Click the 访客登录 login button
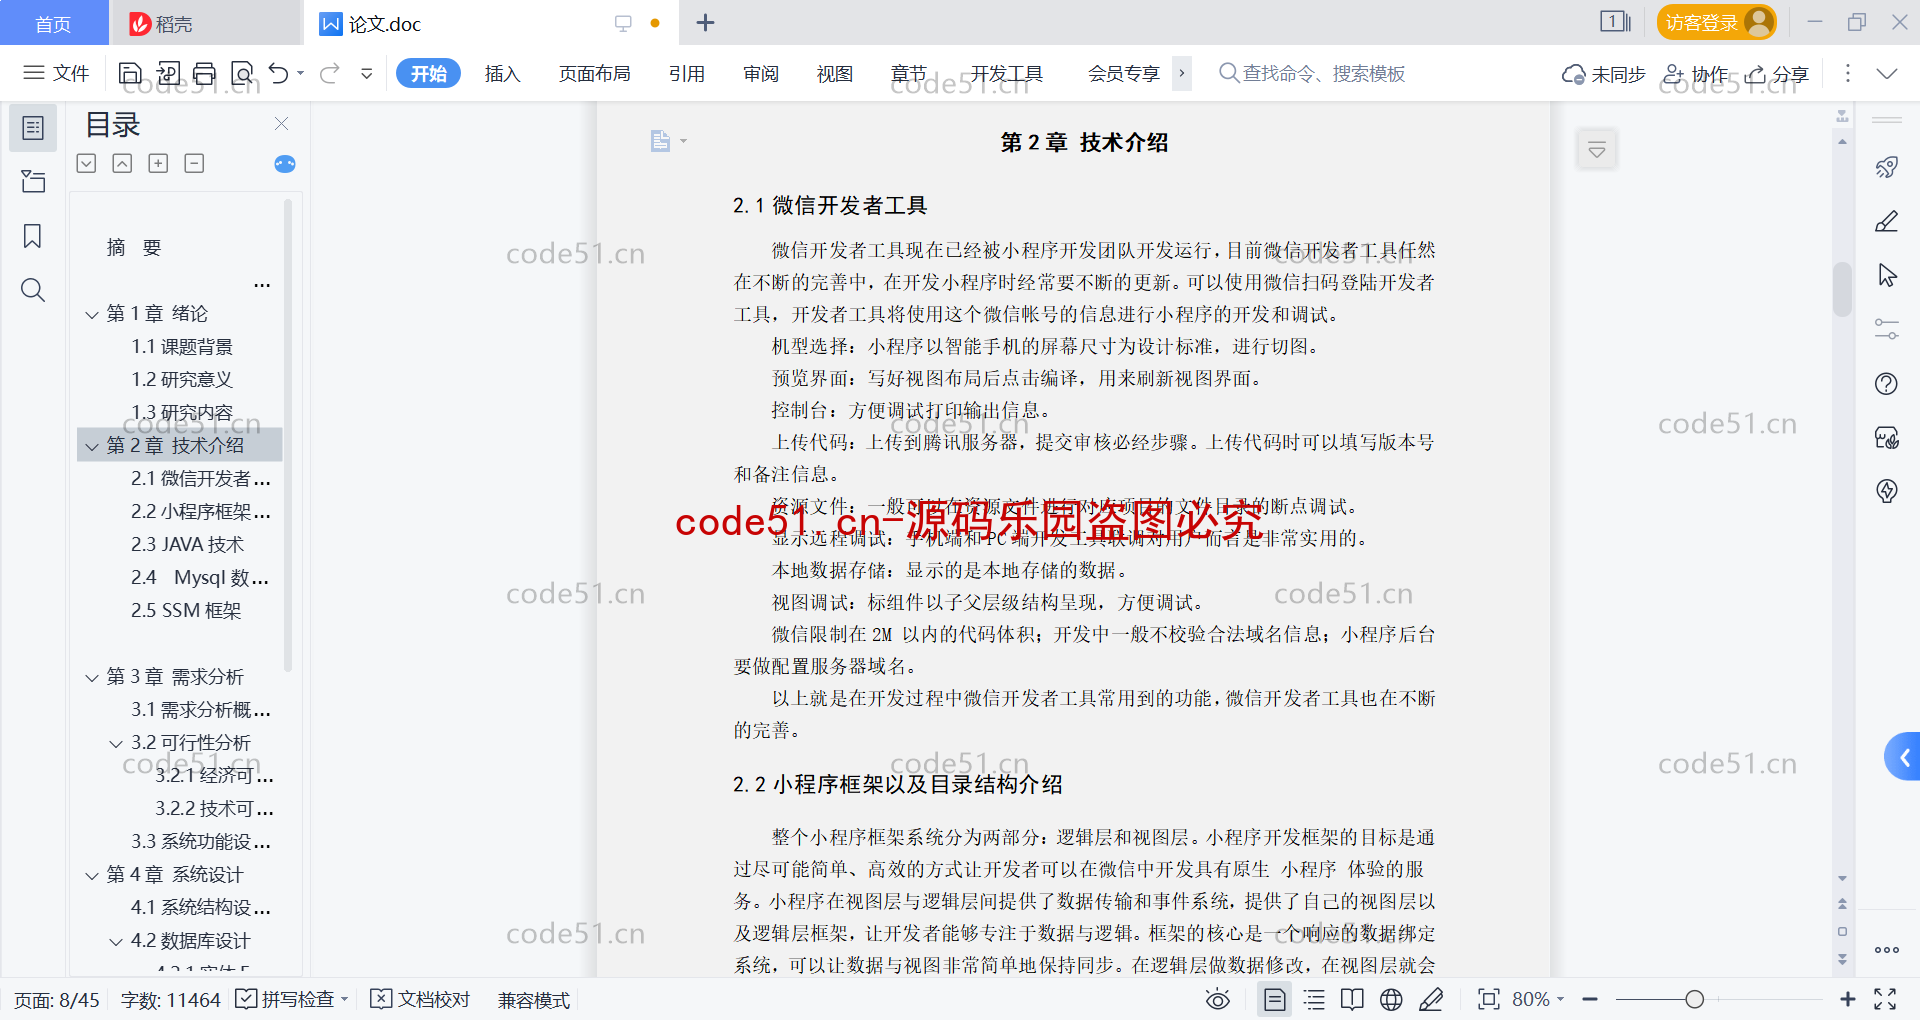 tap(1716, 22)
